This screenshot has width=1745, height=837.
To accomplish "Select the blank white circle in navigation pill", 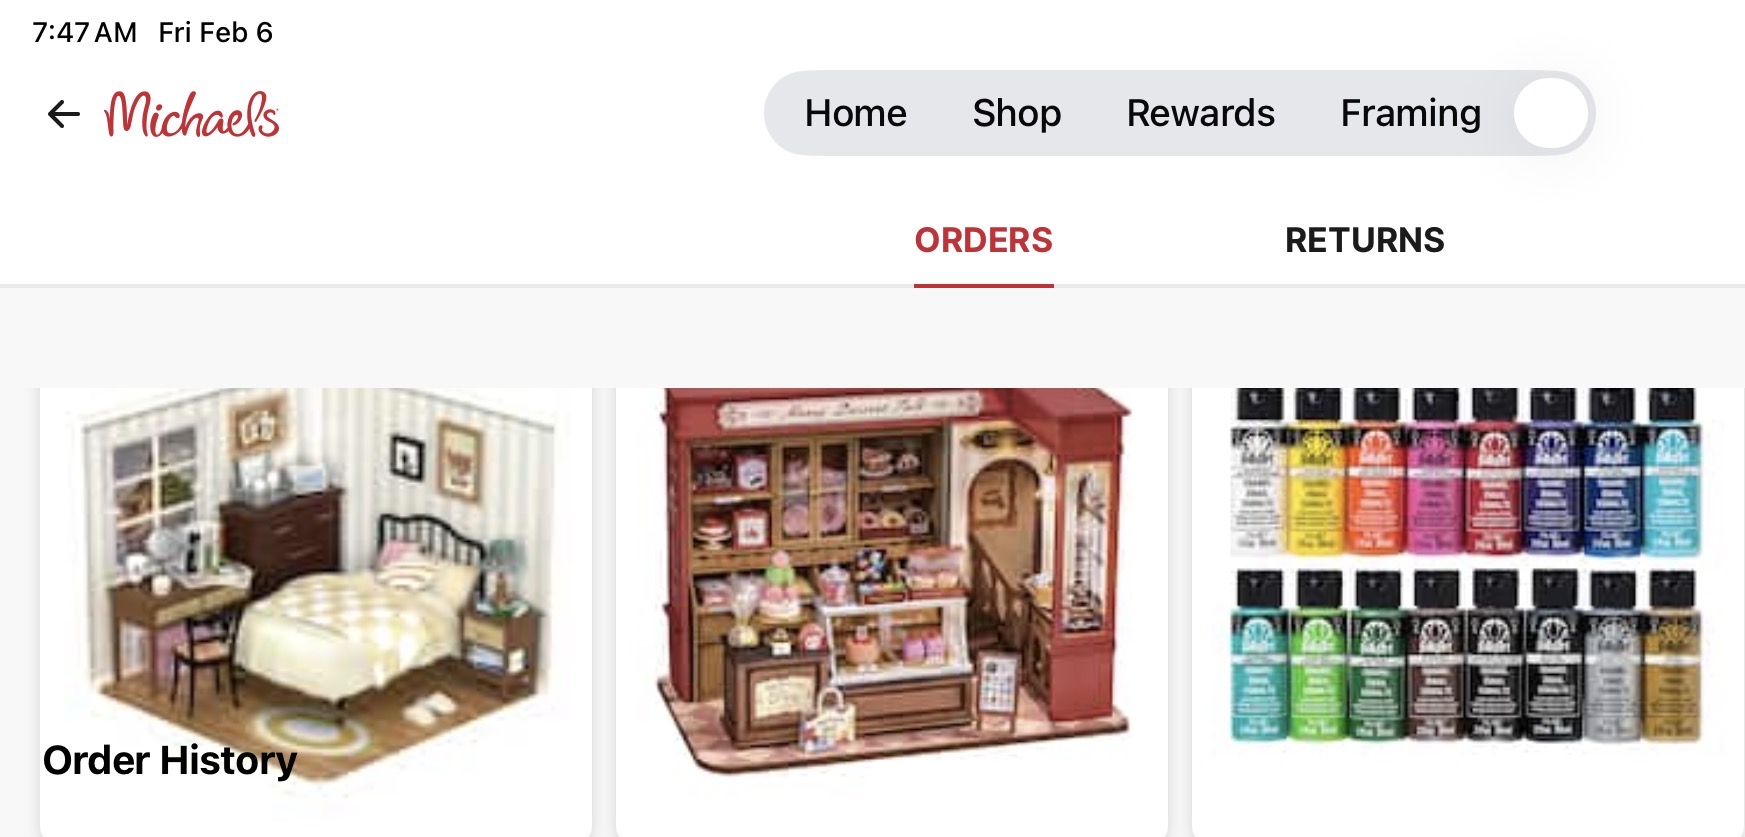I will pos(1550,113).
